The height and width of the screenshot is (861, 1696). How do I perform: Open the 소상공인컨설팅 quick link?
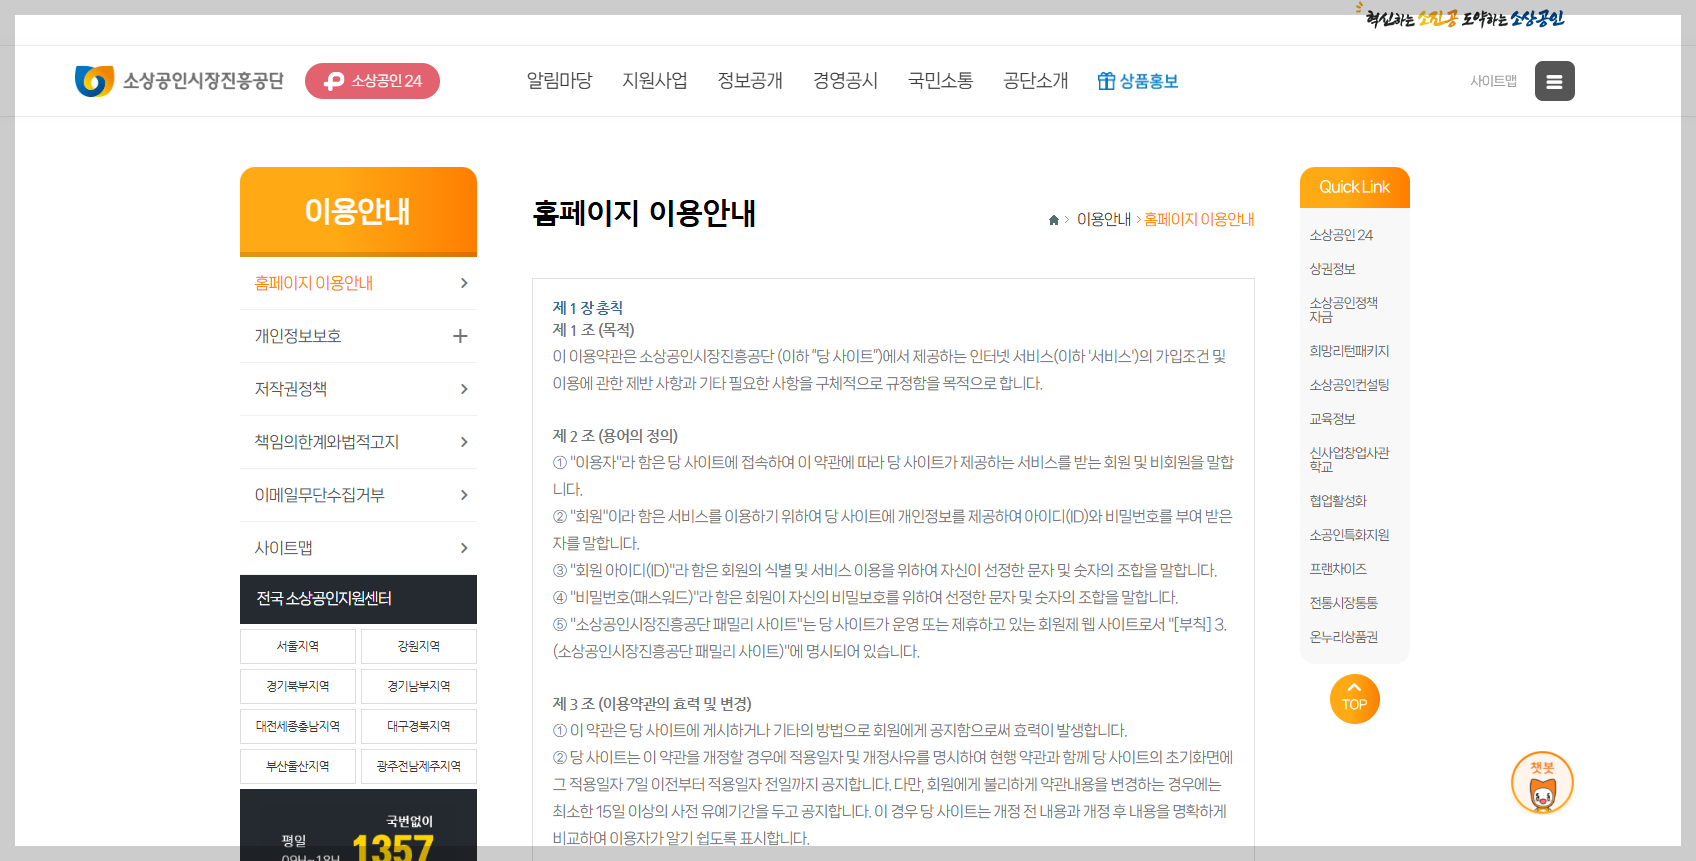(1349, 385)
